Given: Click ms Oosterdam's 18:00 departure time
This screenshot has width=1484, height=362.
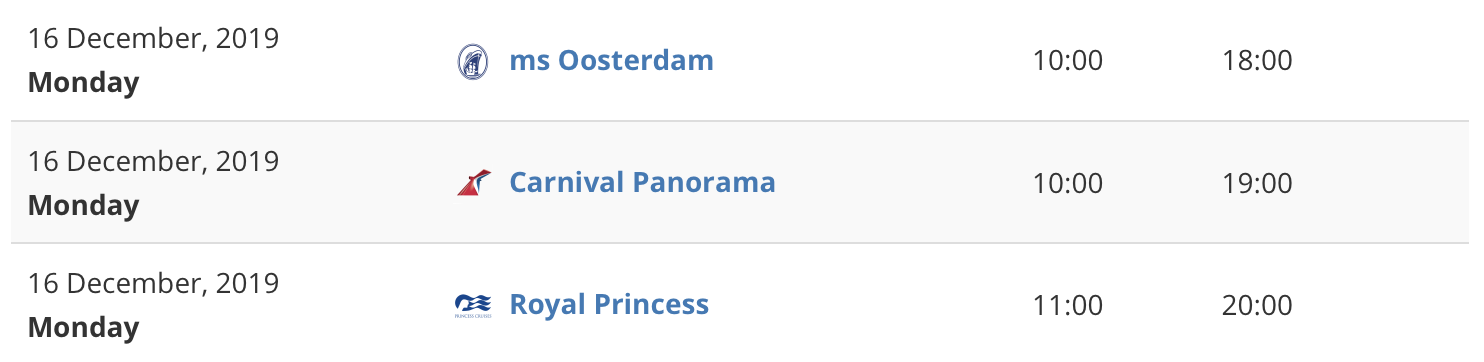Looking at the screenshot, I should pyautogui.click(x=1258, y=61).
